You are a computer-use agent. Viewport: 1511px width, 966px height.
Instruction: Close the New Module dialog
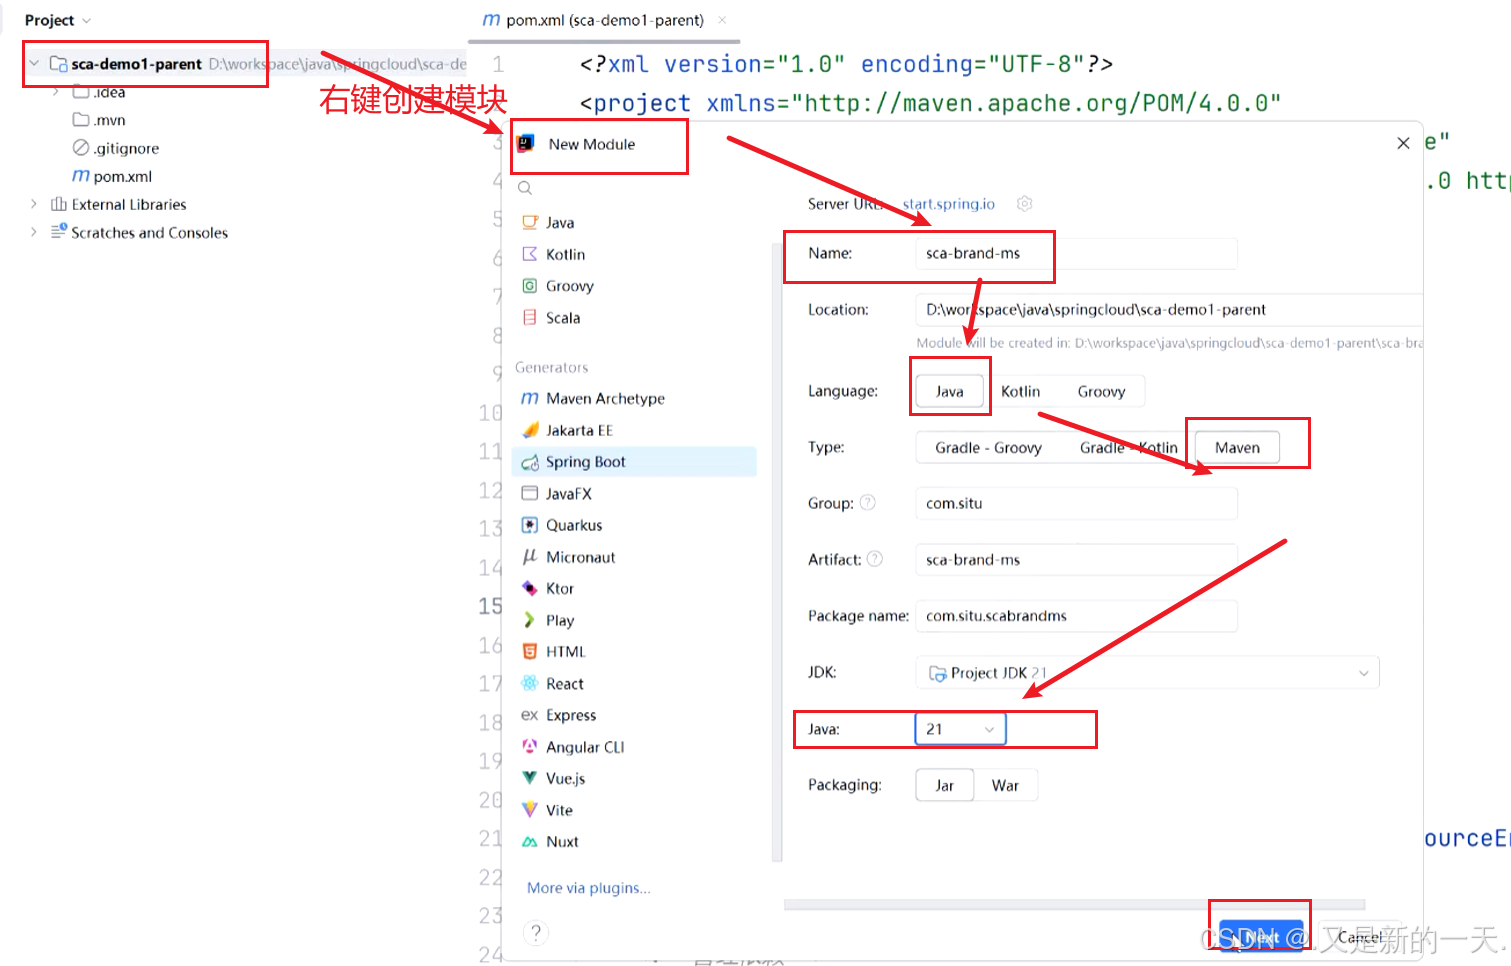(1403, 143)
